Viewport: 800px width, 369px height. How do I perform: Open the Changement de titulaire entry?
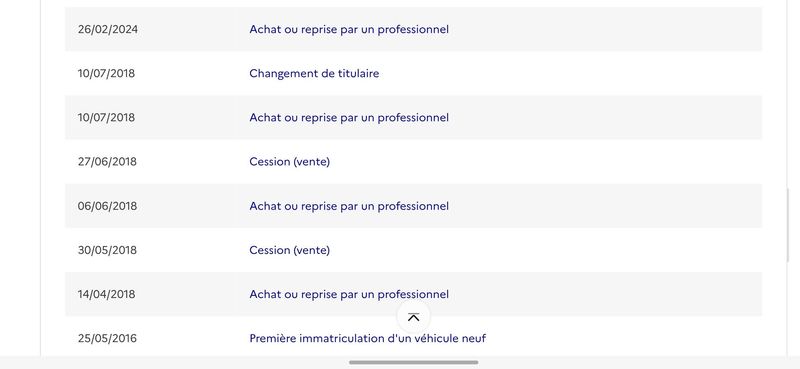[314, 73]
